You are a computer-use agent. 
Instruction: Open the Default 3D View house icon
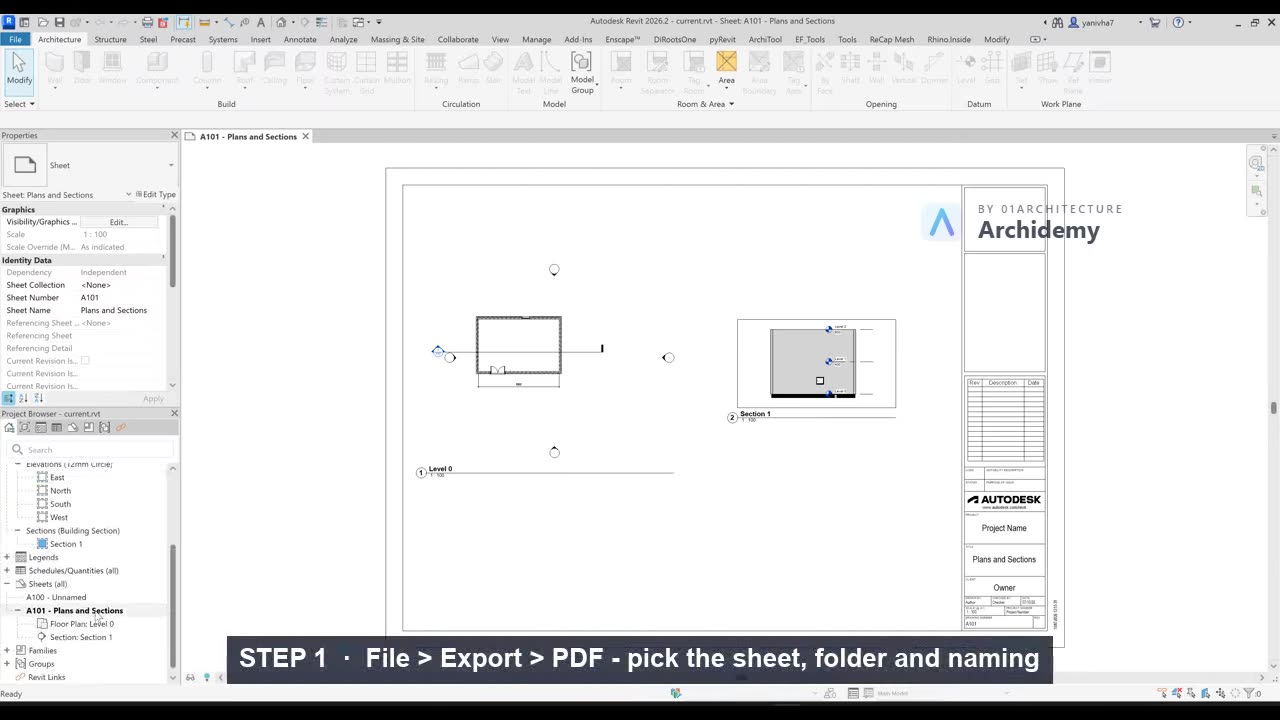281,22
